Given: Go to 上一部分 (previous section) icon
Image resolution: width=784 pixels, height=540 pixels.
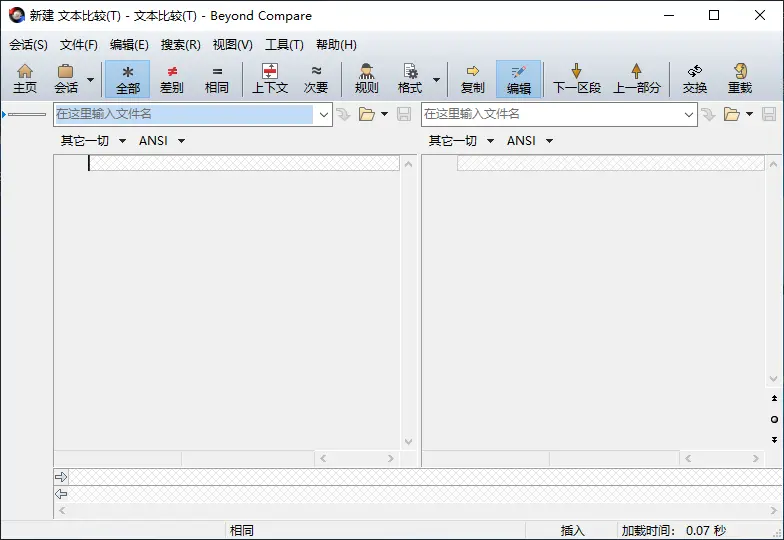Looking at the screenshot, I should pyautogui.click(x=636, y=78).
